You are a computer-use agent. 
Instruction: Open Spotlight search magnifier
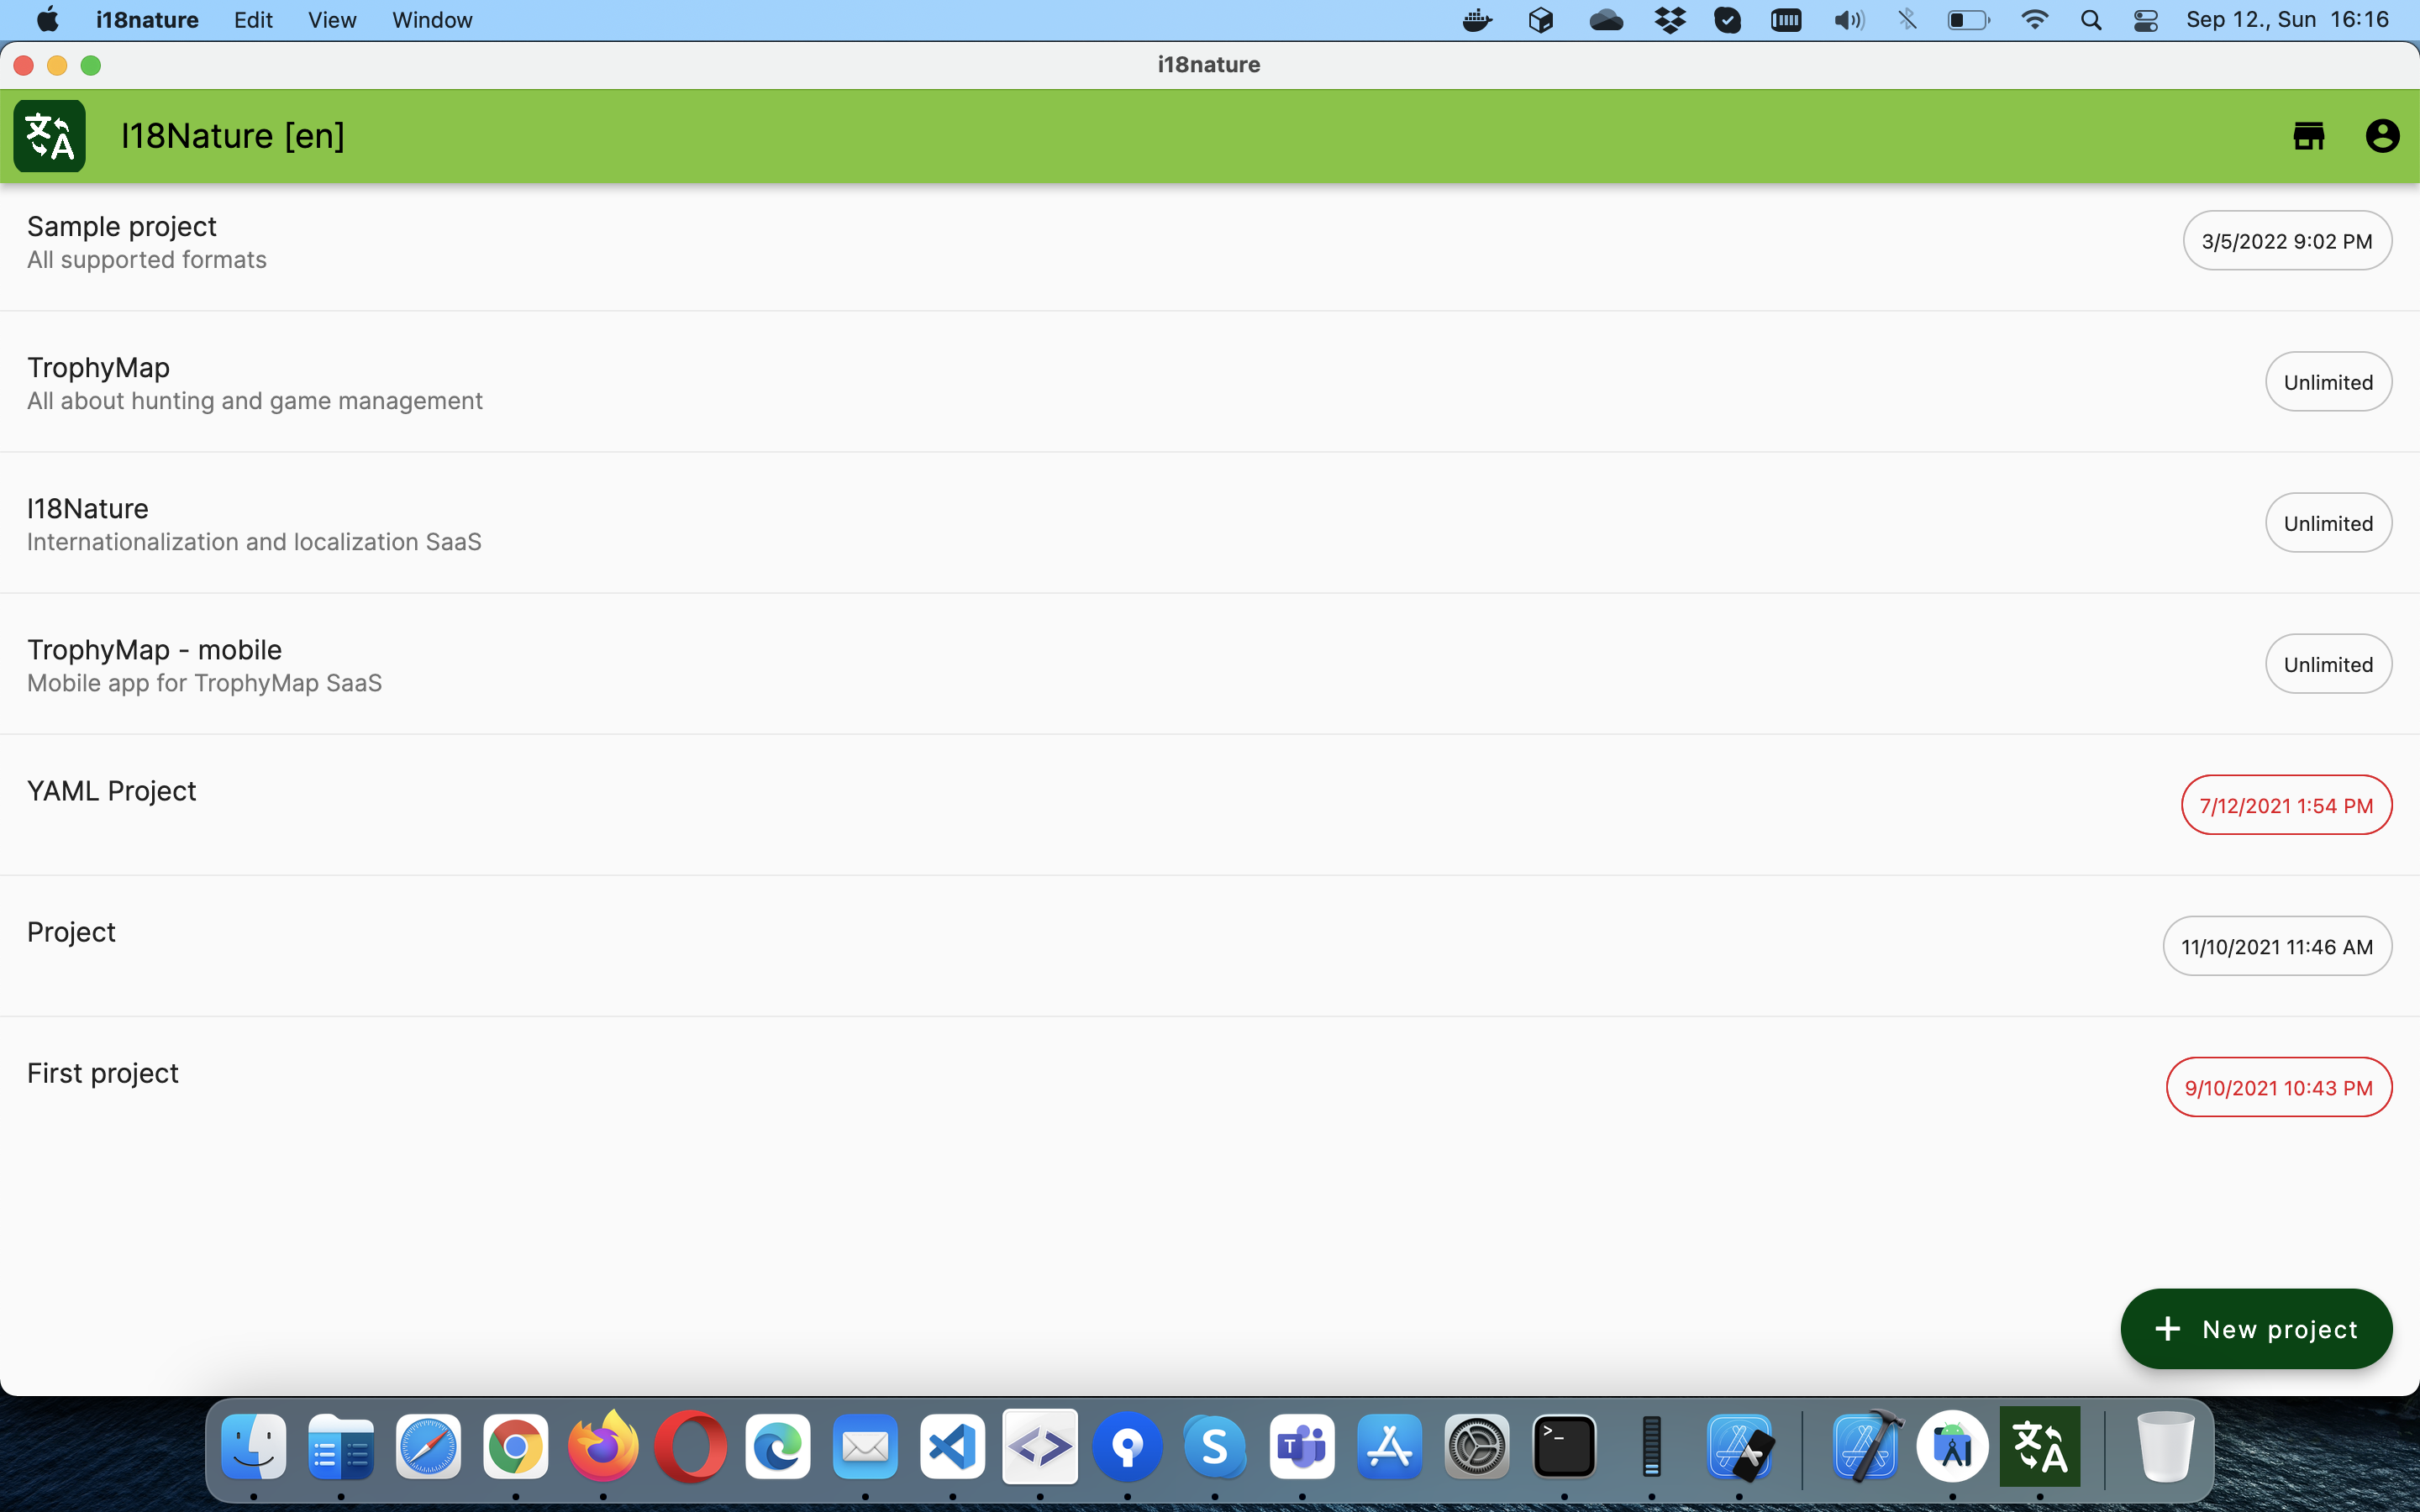2090,20
